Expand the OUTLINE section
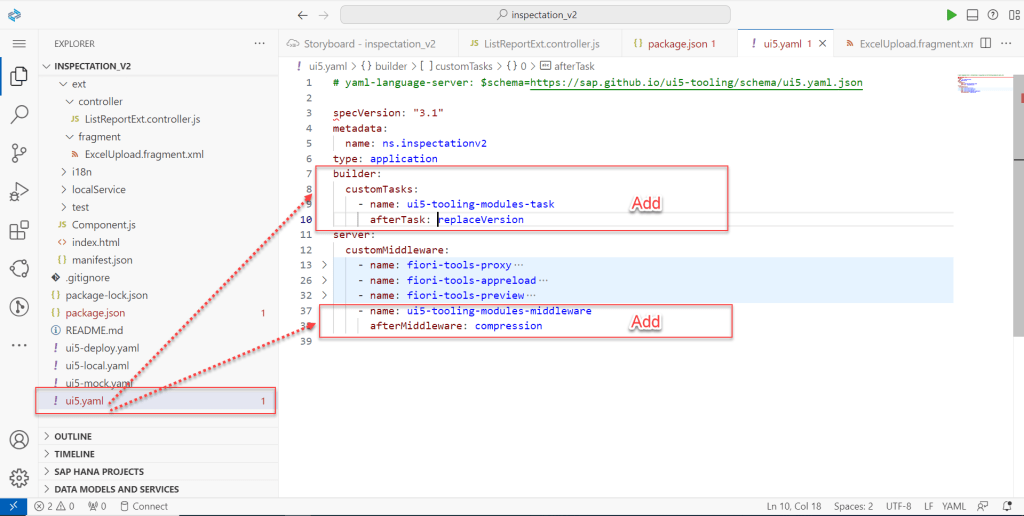 73,436
